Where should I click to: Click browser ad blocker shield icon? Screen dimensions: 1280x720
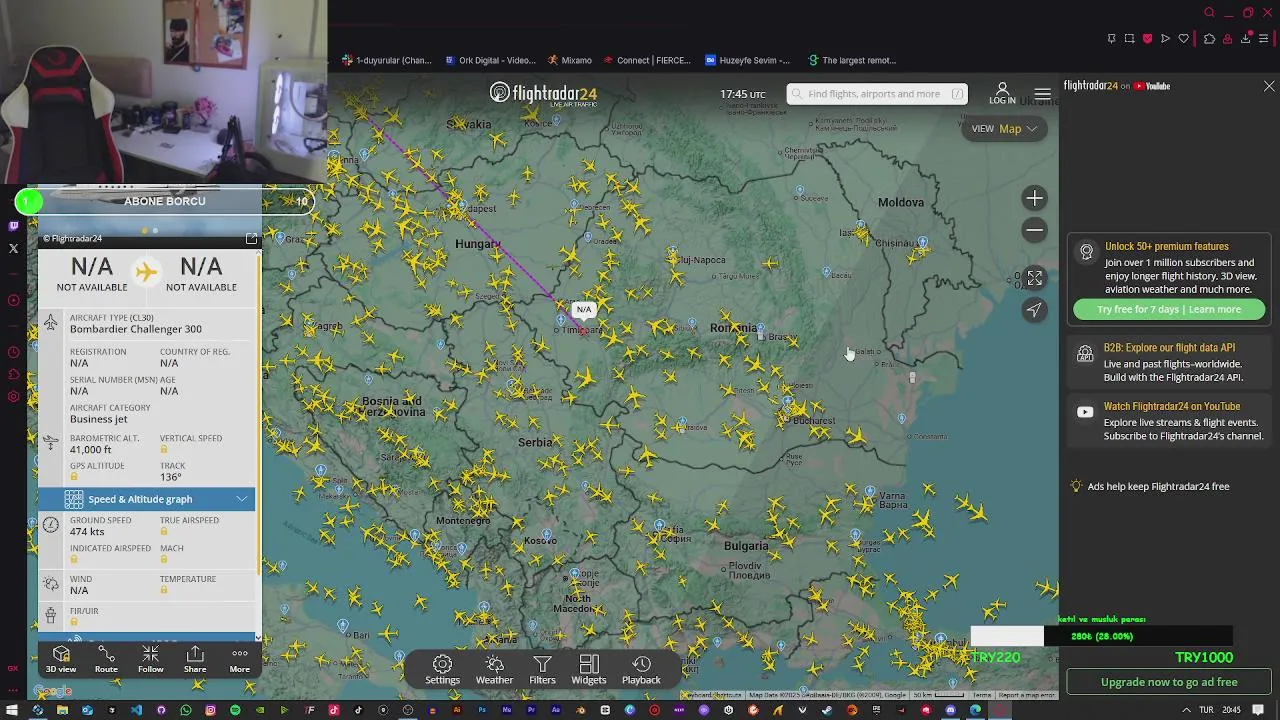(1147, 39)
